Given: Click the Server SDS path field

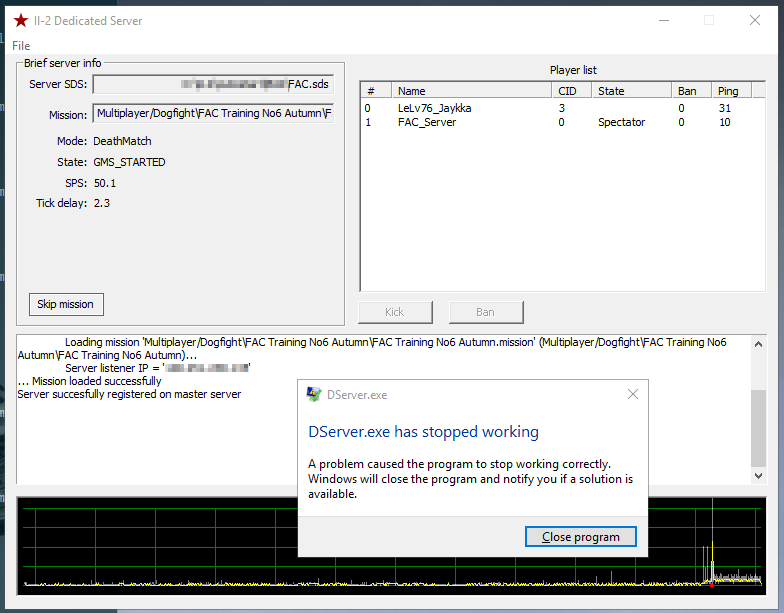Looking at the screenshot, I should pyautogui.click(x=214, y=84).
